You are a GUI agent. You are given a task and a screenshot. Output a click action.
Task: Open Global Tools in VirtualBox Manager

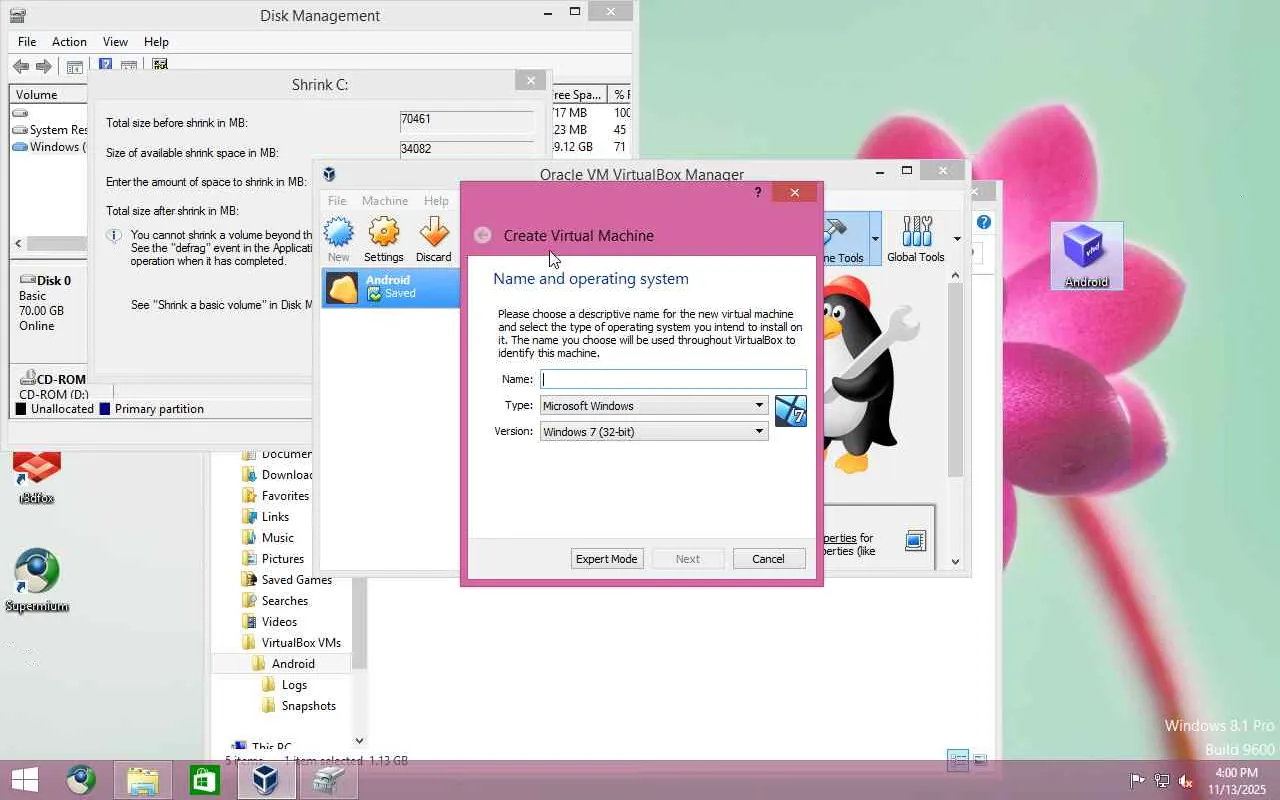click(x=916, y=239)
